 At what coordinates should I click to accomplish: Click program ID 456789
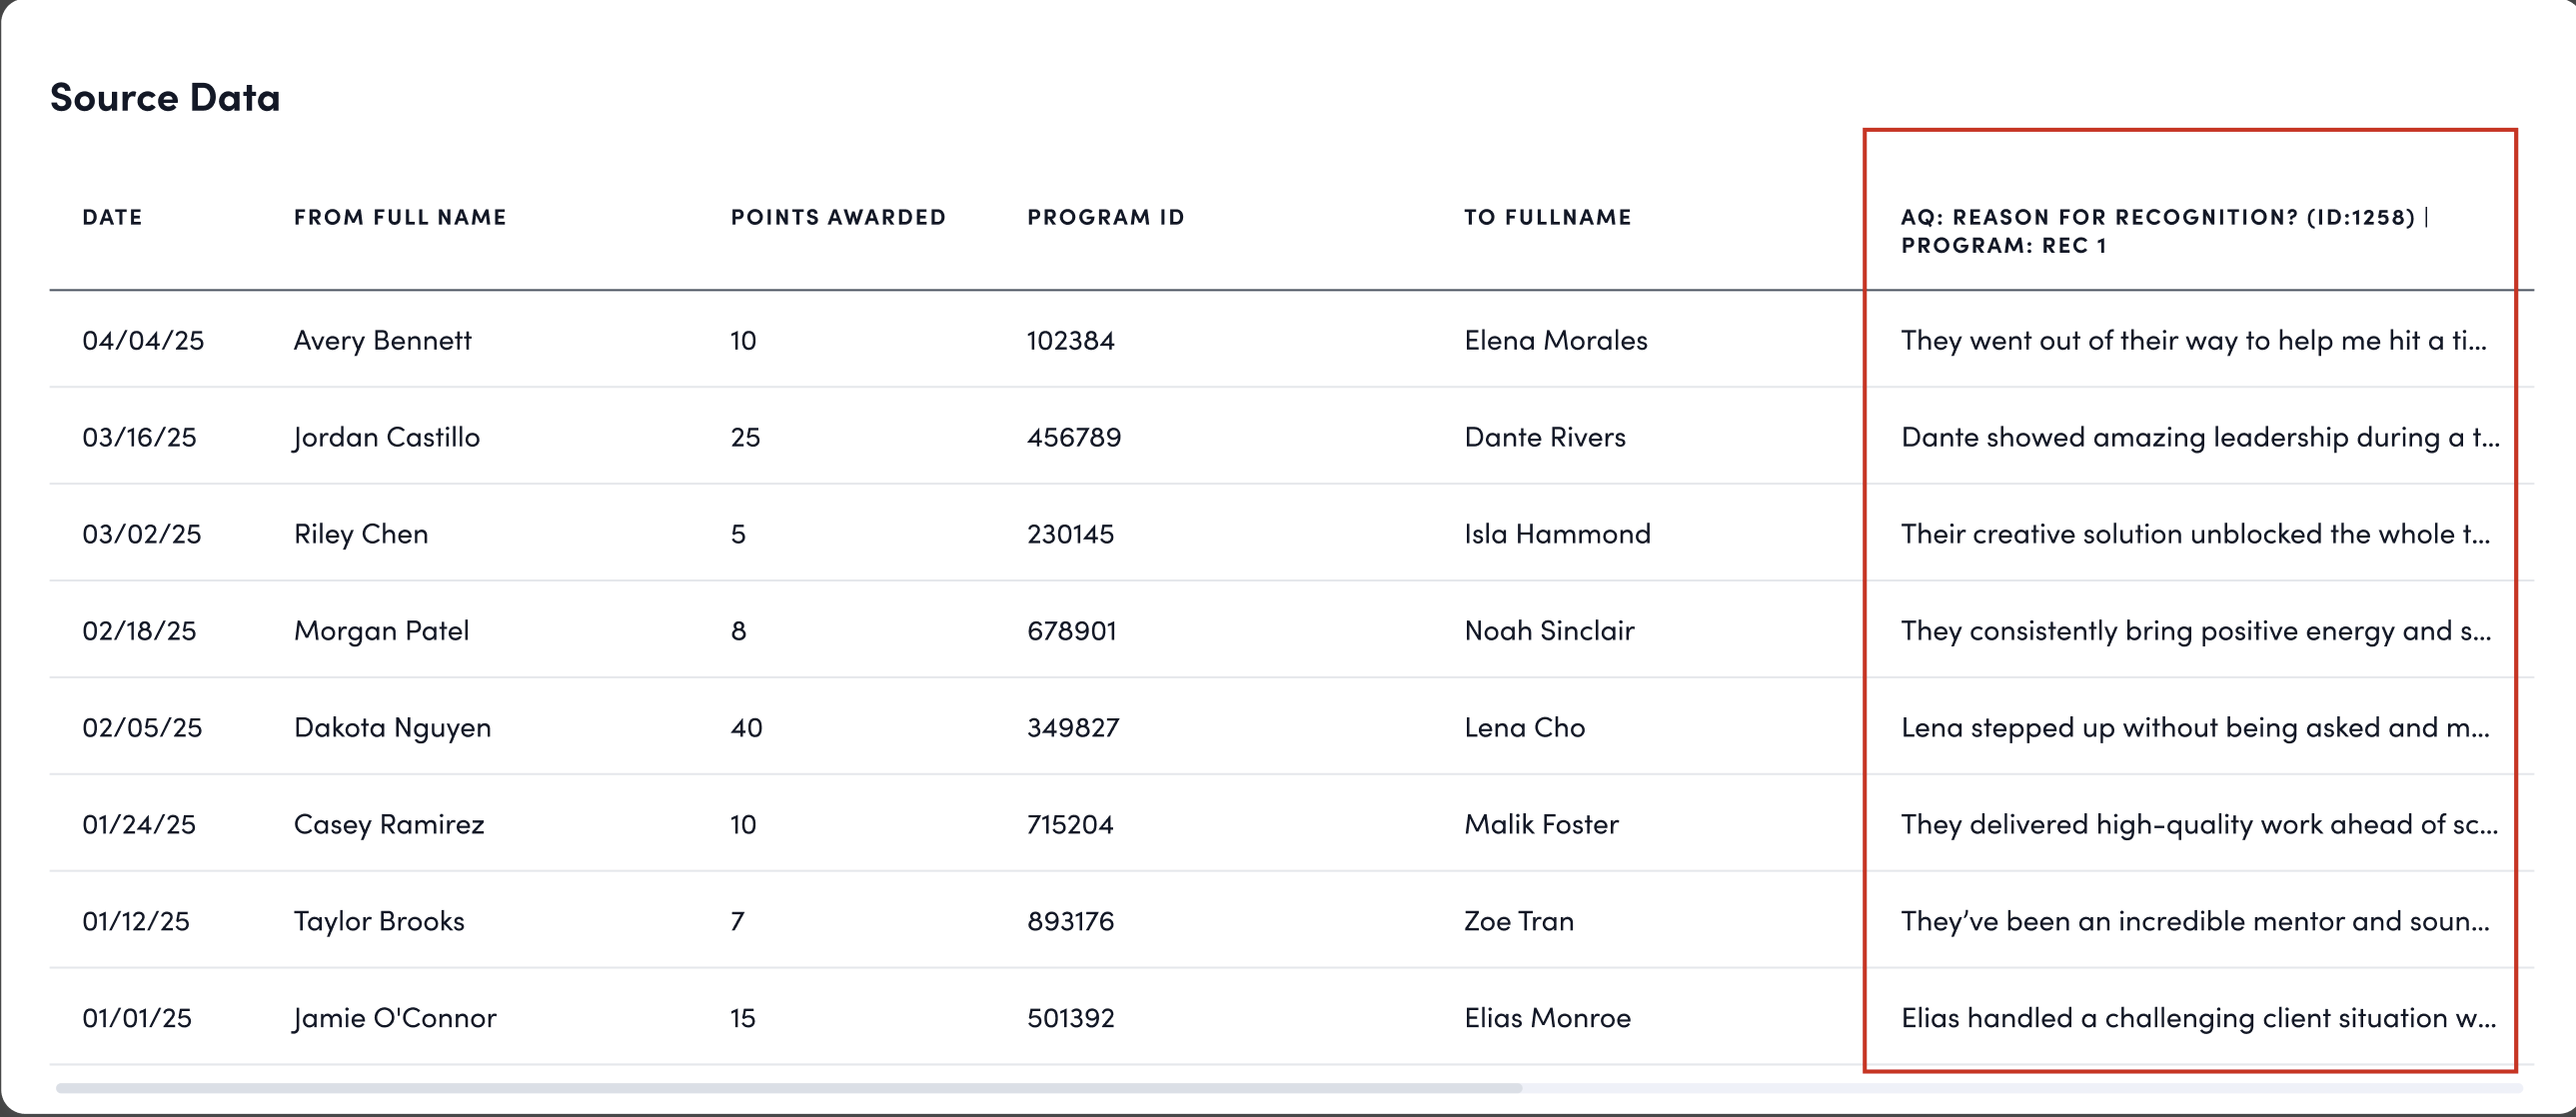[1074, 437]
